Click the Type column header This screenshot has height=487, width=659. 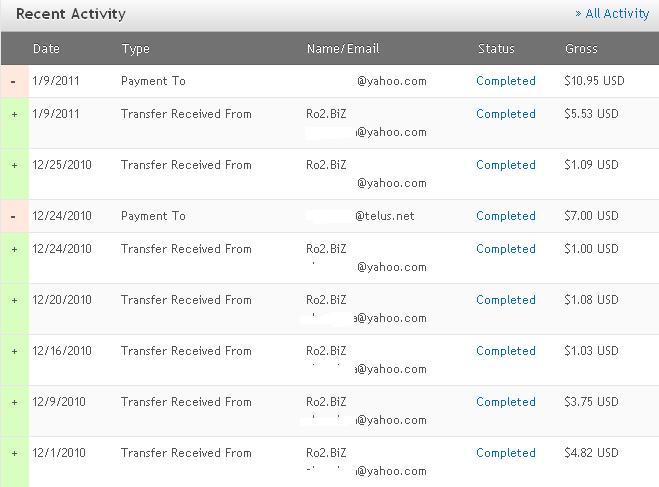136,48
